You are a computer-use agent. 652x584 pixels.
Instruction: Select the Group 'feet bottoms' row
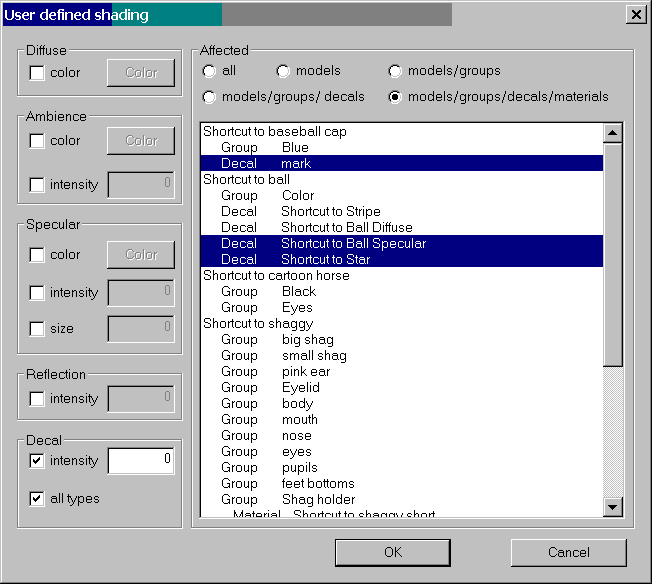click(402, 484)
